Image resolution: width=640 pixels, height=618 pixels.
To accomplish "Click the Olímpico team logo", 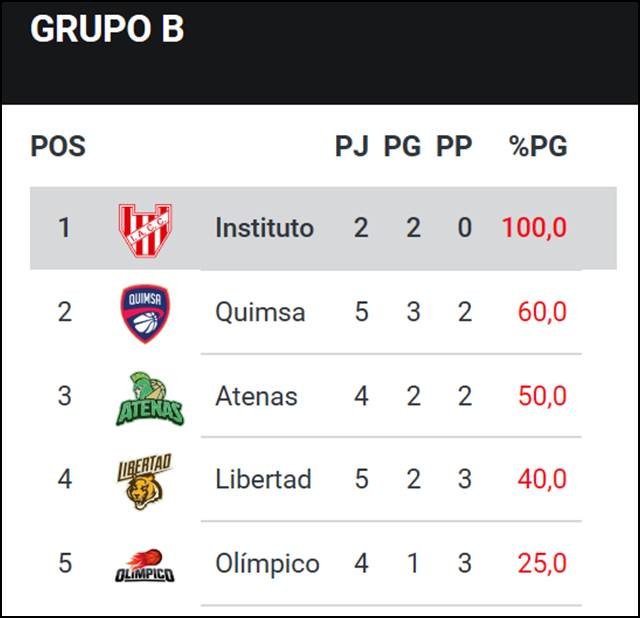I will pyautogui.click(x=145, y=565).
